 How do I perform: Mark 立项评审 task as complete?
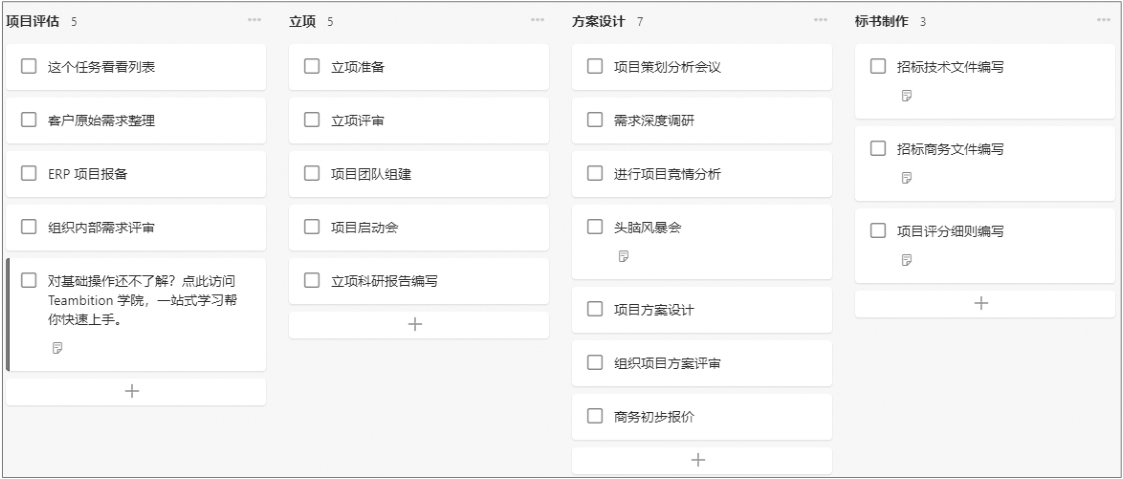[312, 120]
